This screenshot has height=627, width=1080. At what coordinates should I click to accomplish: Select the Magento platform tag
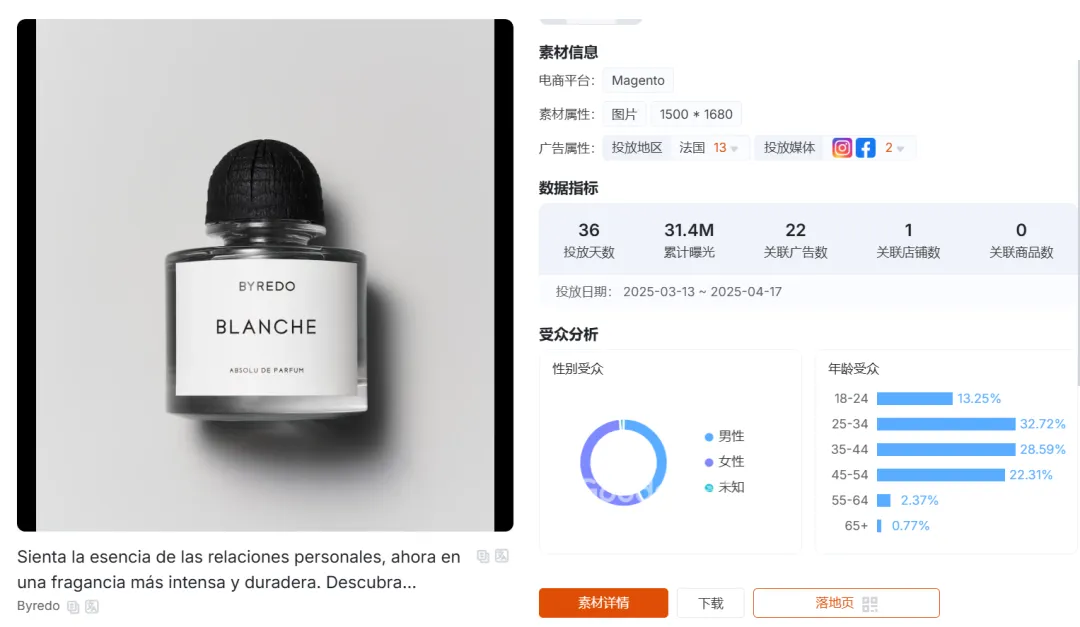pyautogui.click(x=638, y=81)
